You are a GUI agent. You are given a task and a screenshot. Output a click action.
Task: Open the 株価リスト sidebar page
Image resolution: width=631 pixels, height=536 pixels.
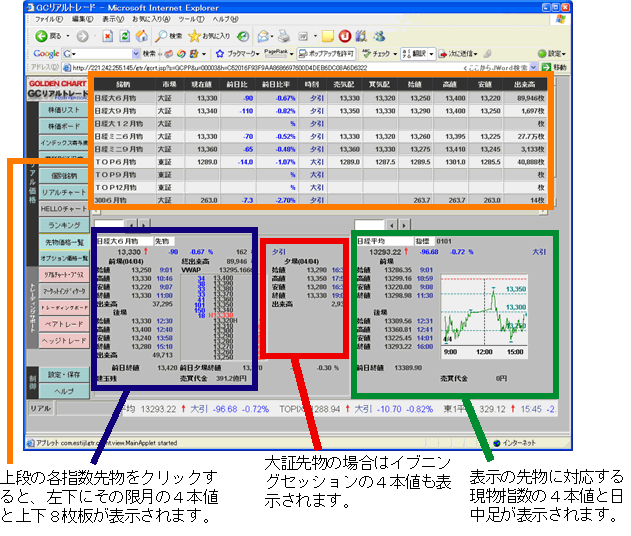(x=64, y=110)
